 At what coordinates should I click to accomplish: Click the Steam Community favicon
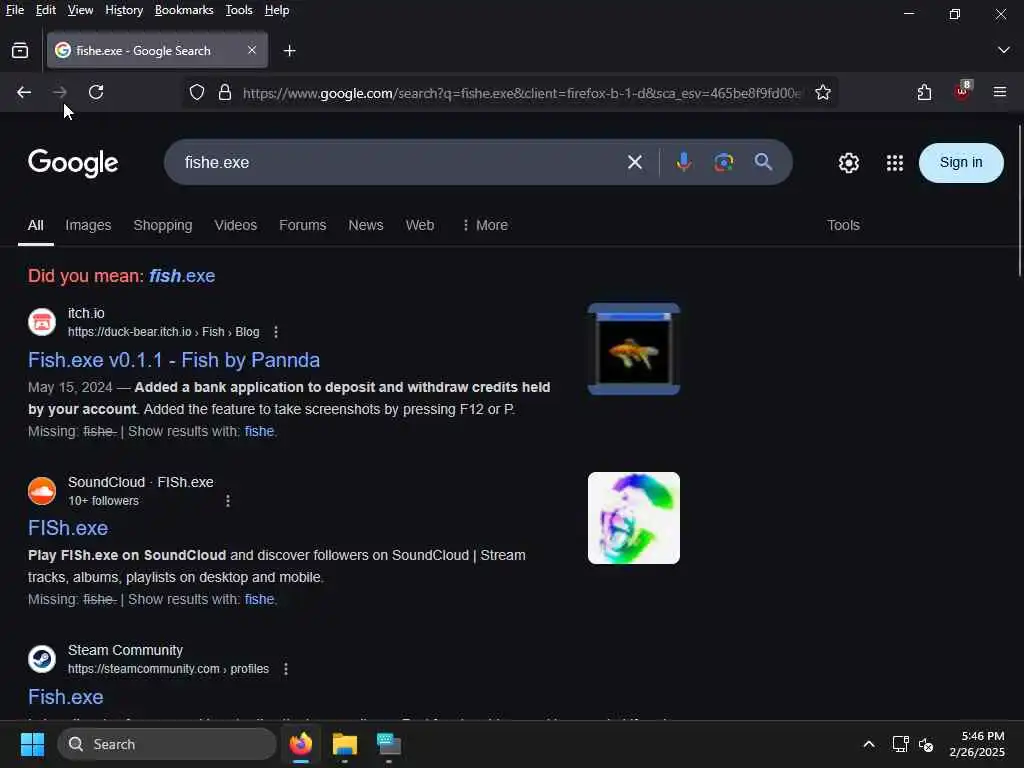(42, 659)
